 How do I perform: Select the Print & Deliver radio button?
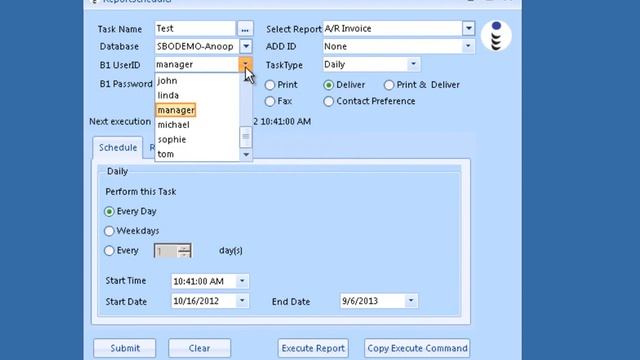point(389,85)
